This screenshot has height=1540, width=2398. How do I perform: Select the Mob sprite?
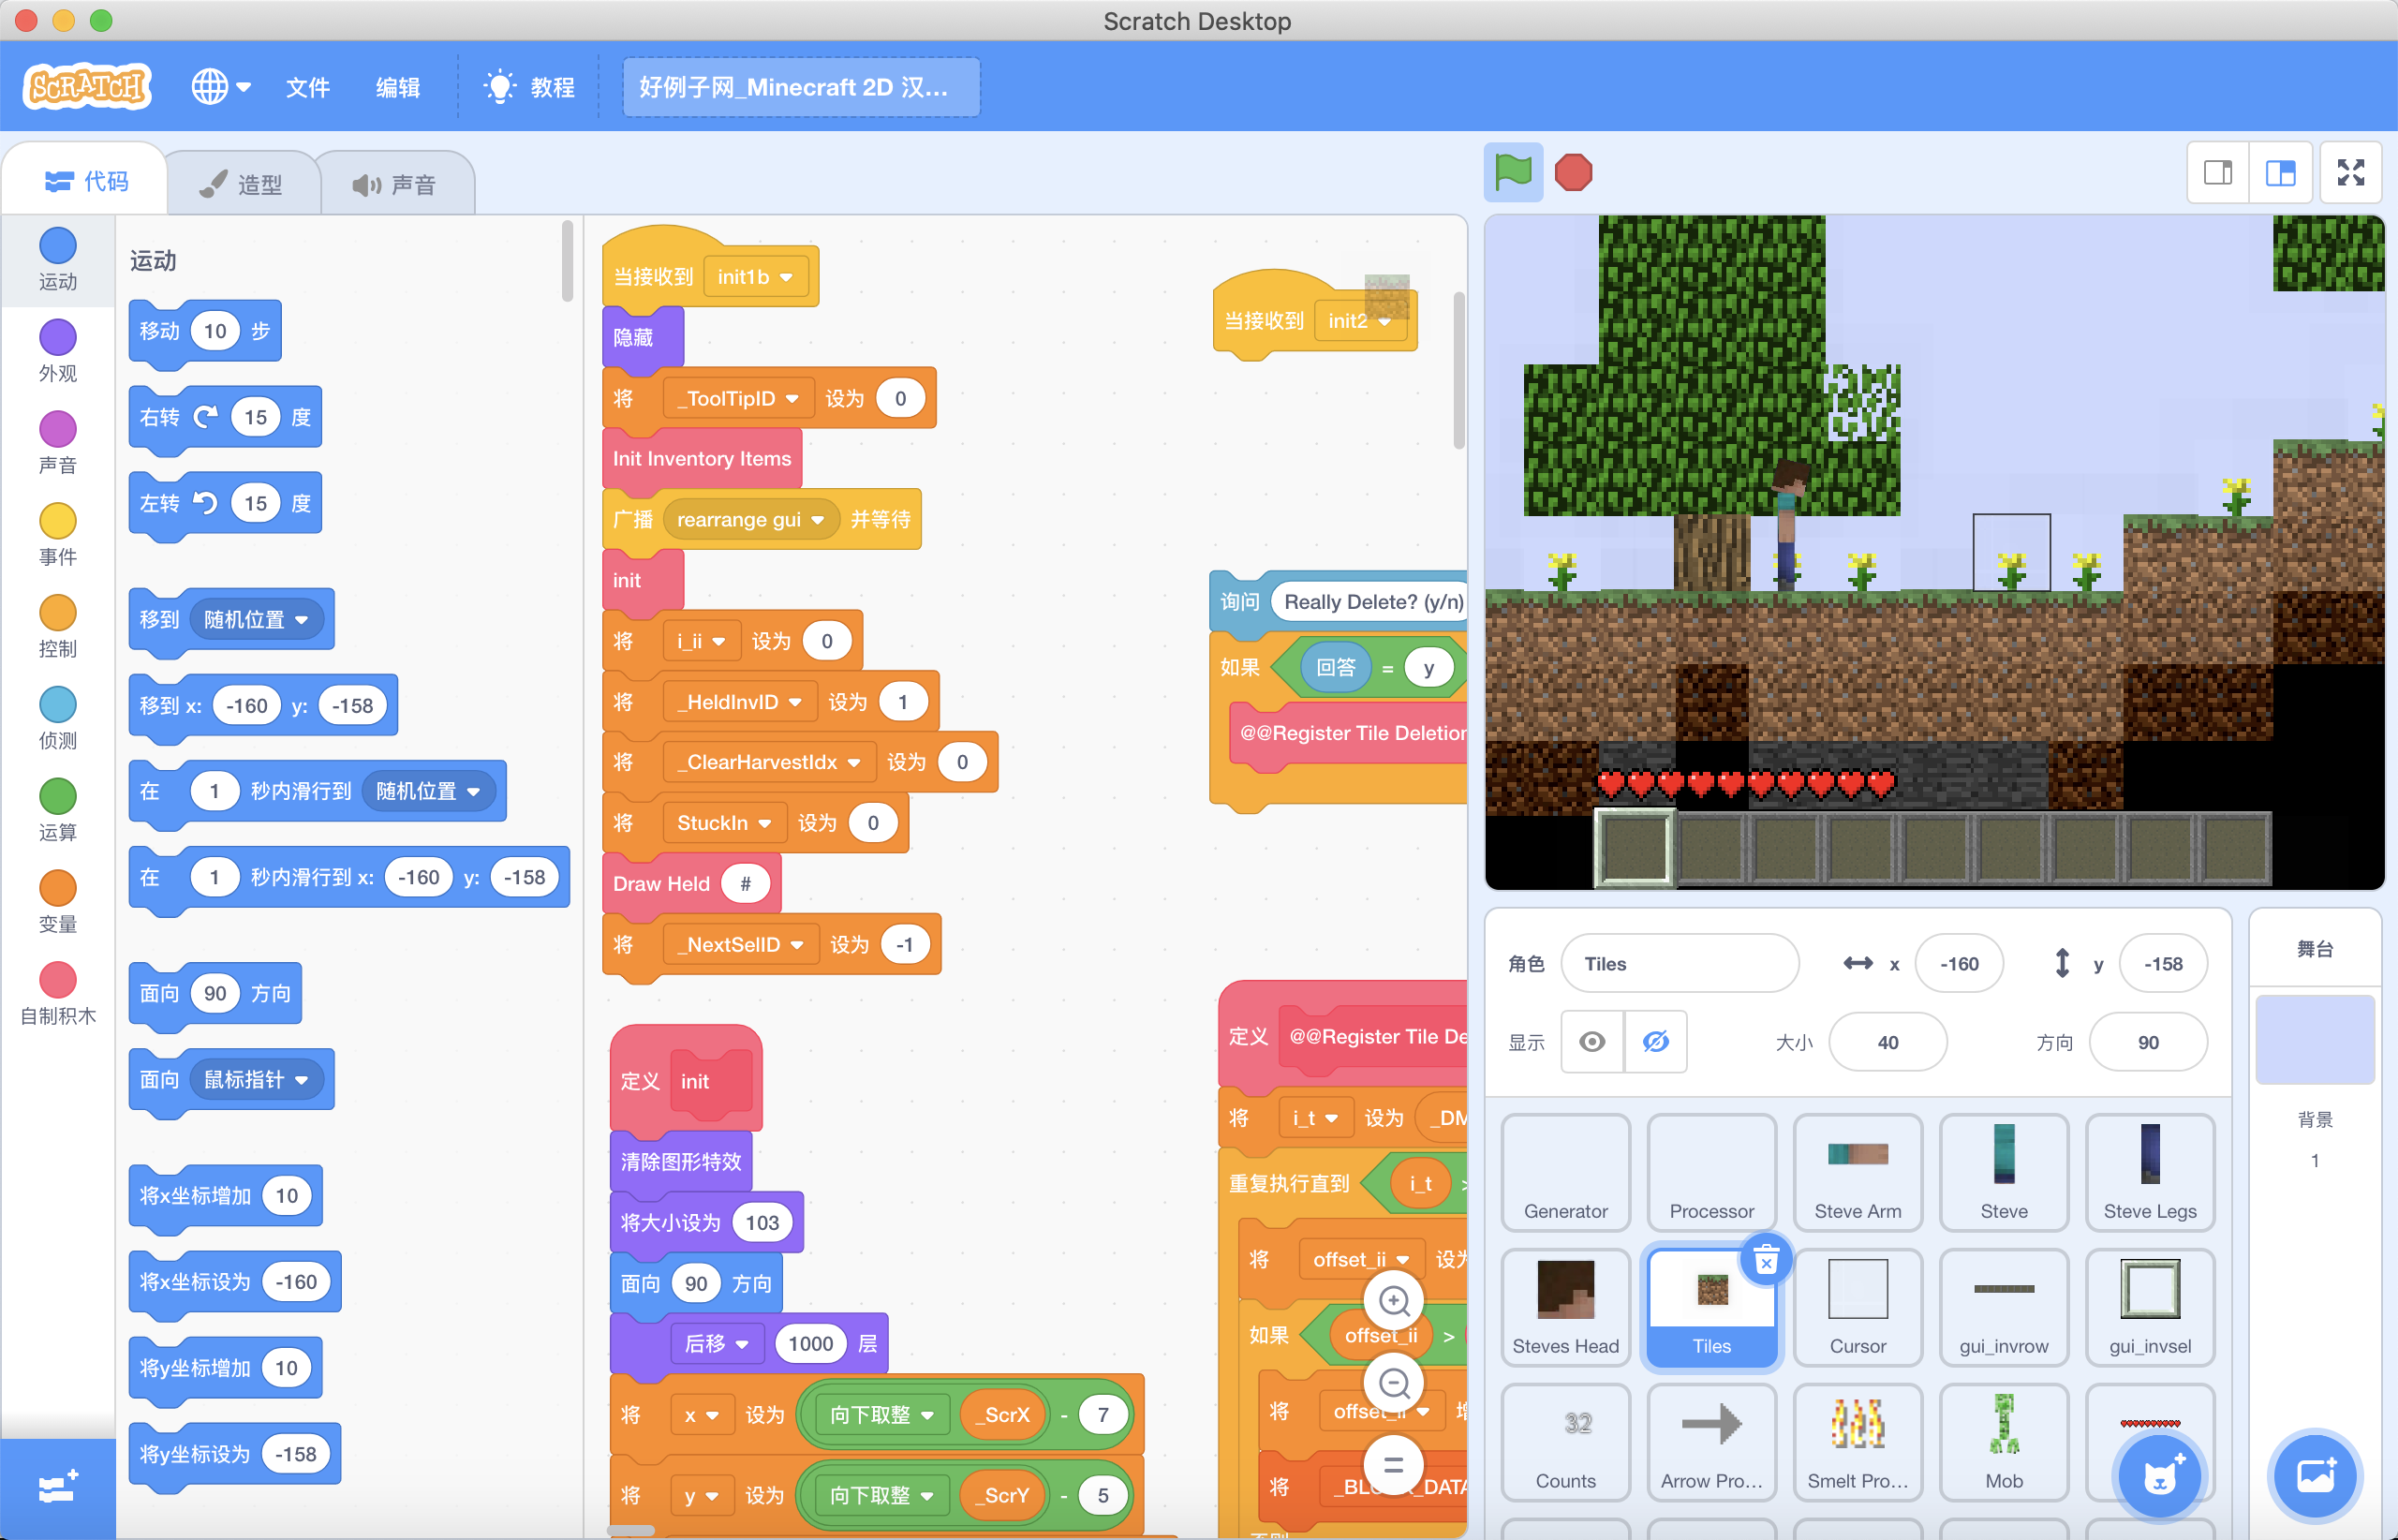coord(2004,1443)
